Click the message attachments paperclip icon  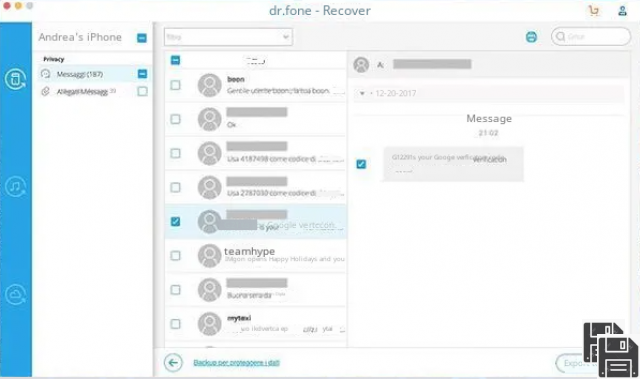click(46, 91)
